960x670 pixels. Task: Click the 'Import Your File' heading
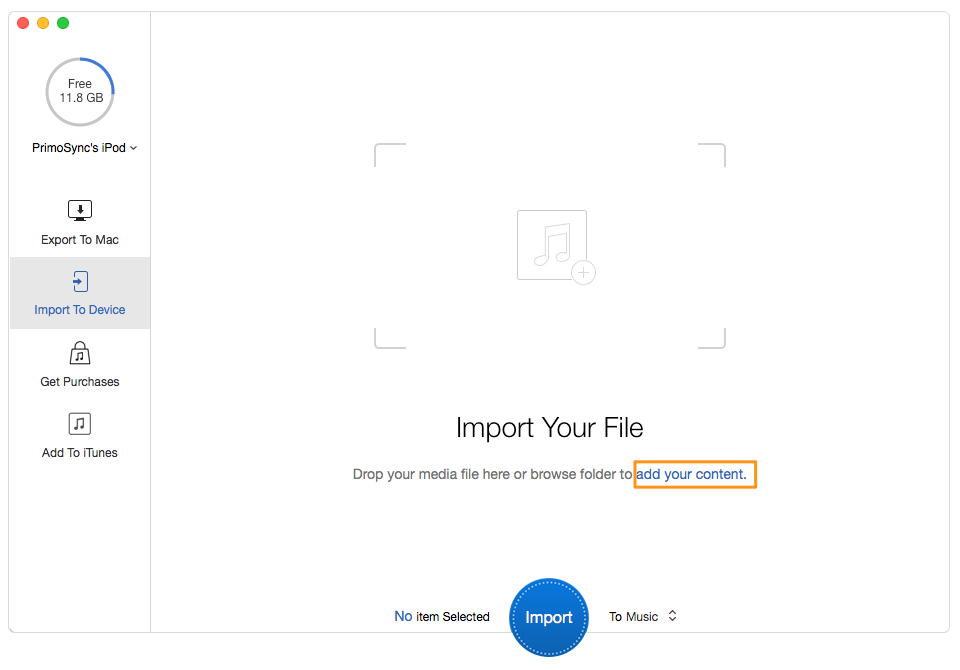550,427
